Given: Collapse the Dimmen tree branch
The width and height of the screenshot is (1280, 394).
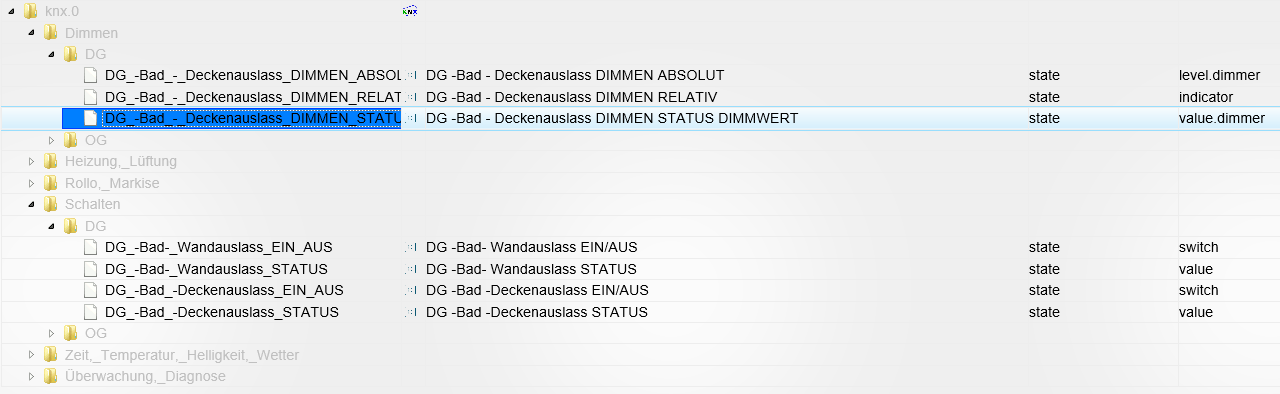Looking at the screenshot, I should 32,34.
